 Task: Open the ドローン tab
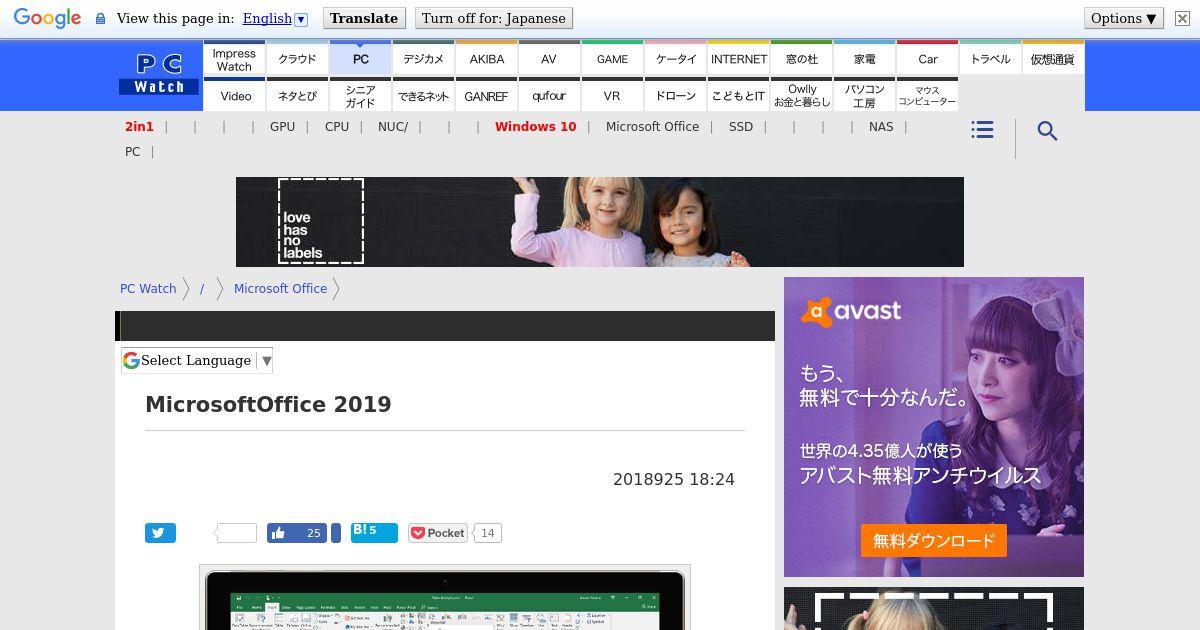(x=676, y=96)
